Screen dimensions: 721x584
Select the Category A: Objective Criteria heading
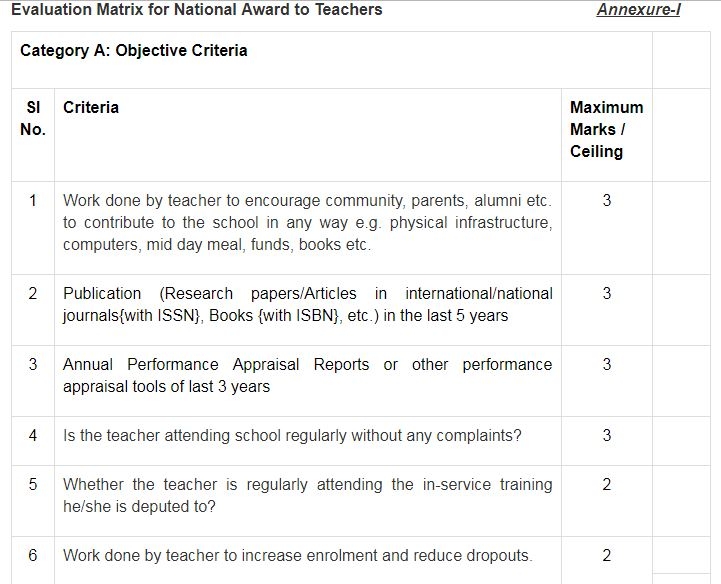point(134,50)
